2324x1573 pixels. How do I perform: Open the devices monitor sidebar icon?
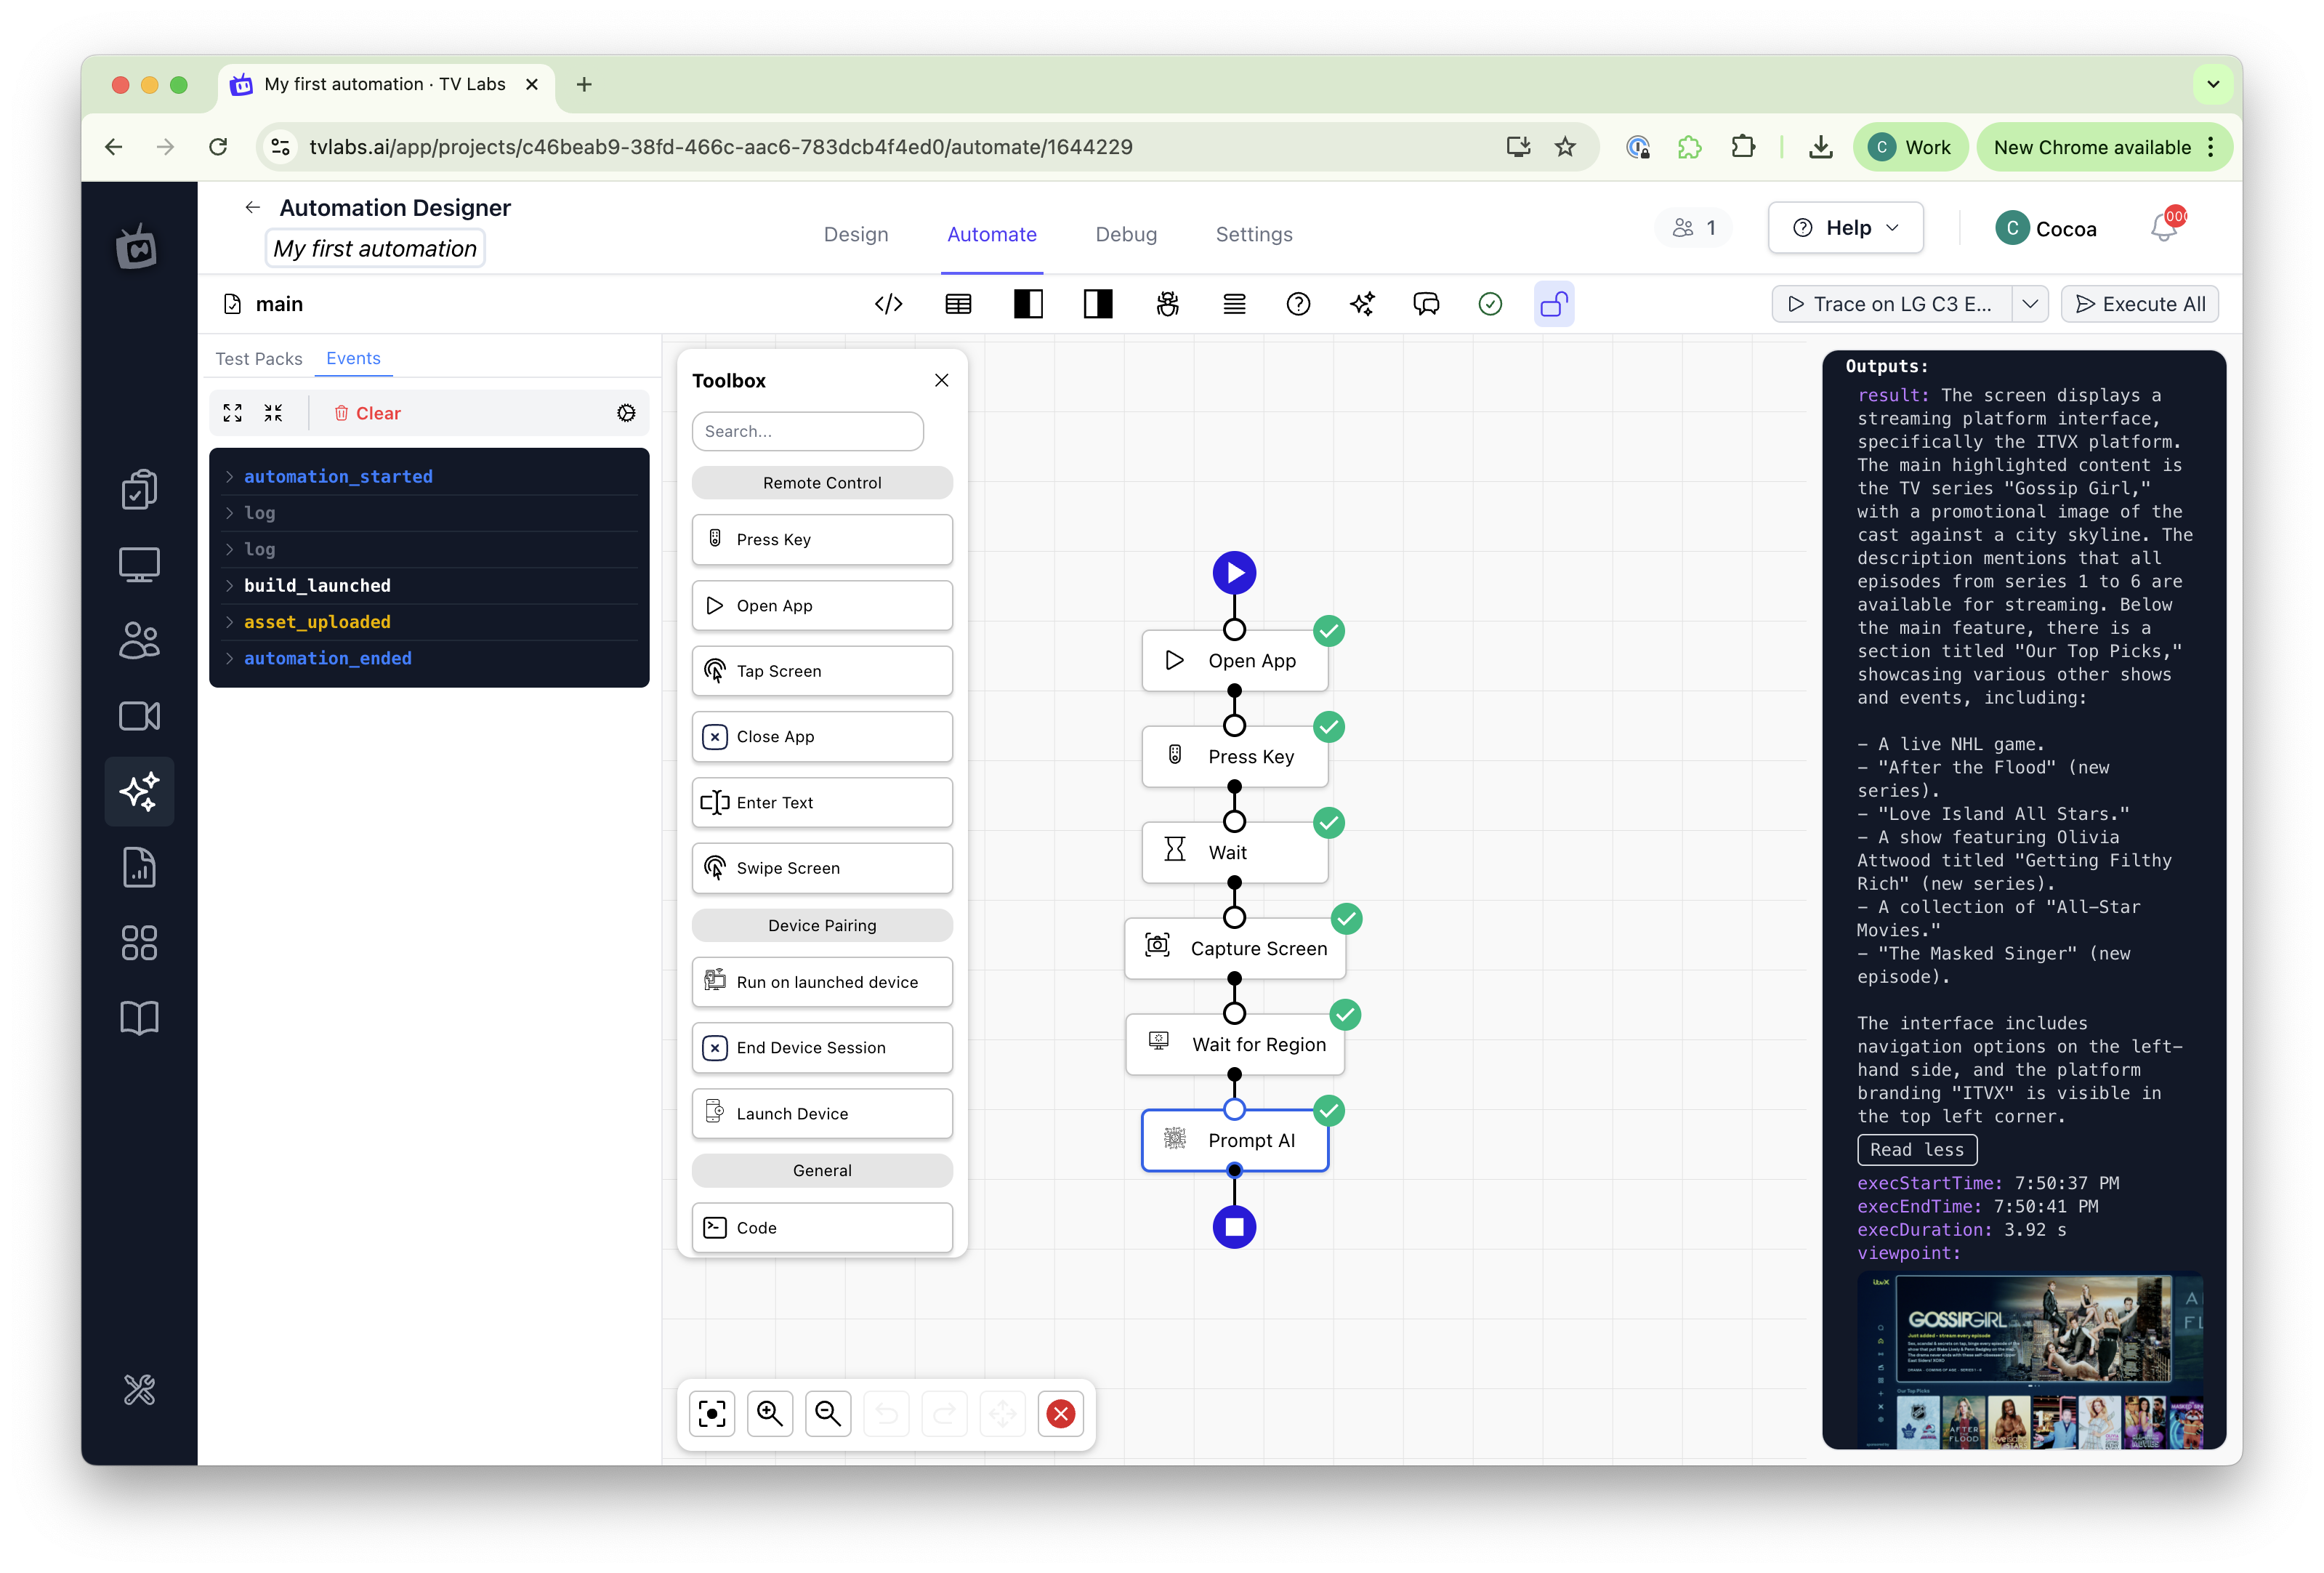pyautogui.click(x=139, y=565)
